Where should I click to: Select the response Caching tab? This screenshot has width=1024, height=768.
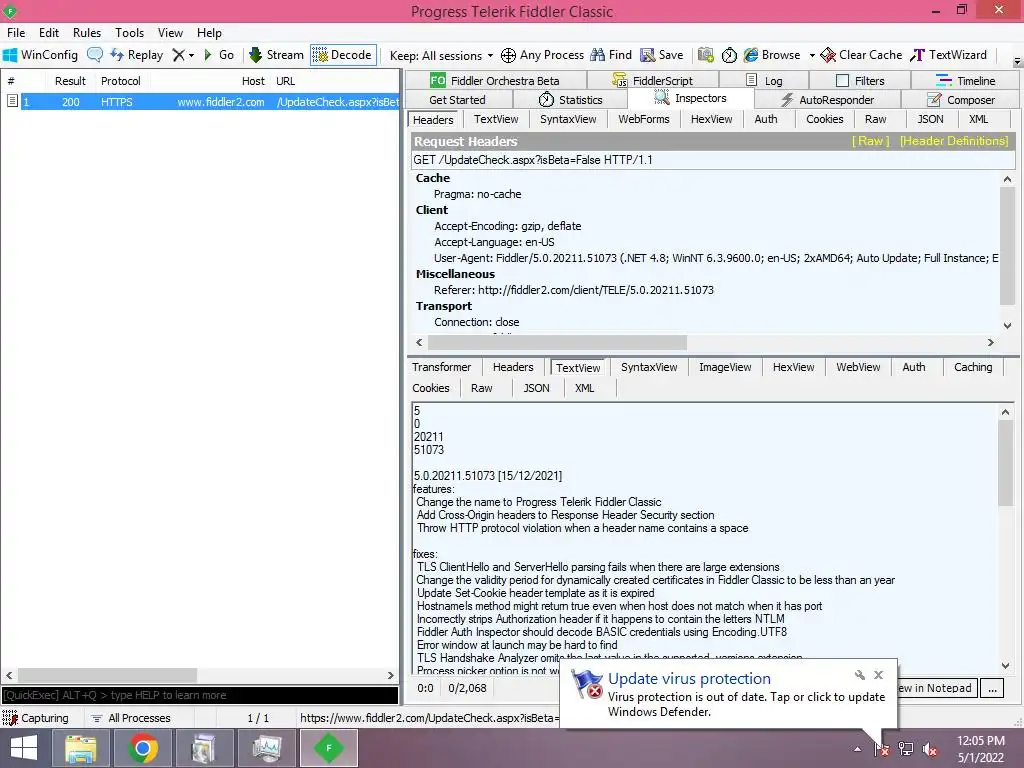[972, 367]
